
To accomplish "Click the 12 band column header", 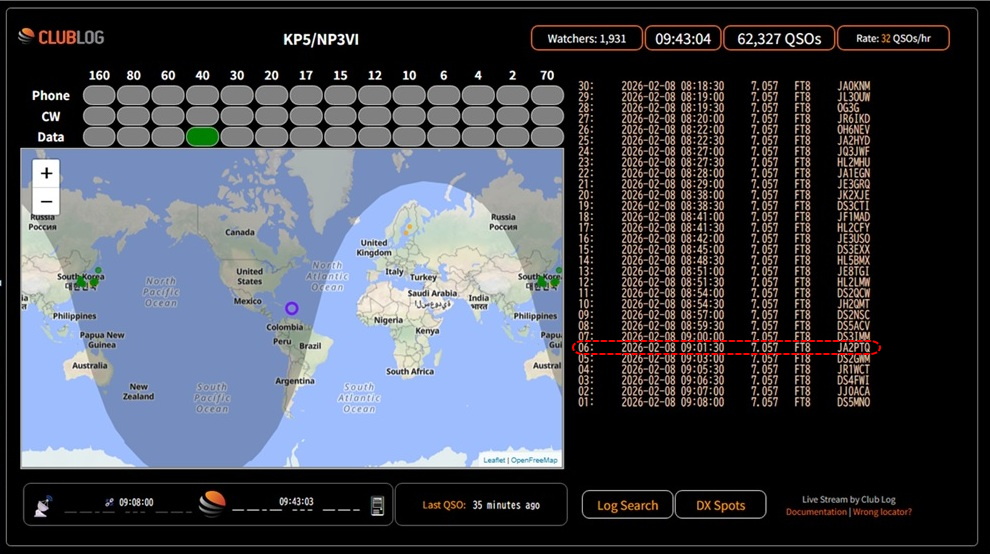I will pyautogui.click(x=375, y=75).
